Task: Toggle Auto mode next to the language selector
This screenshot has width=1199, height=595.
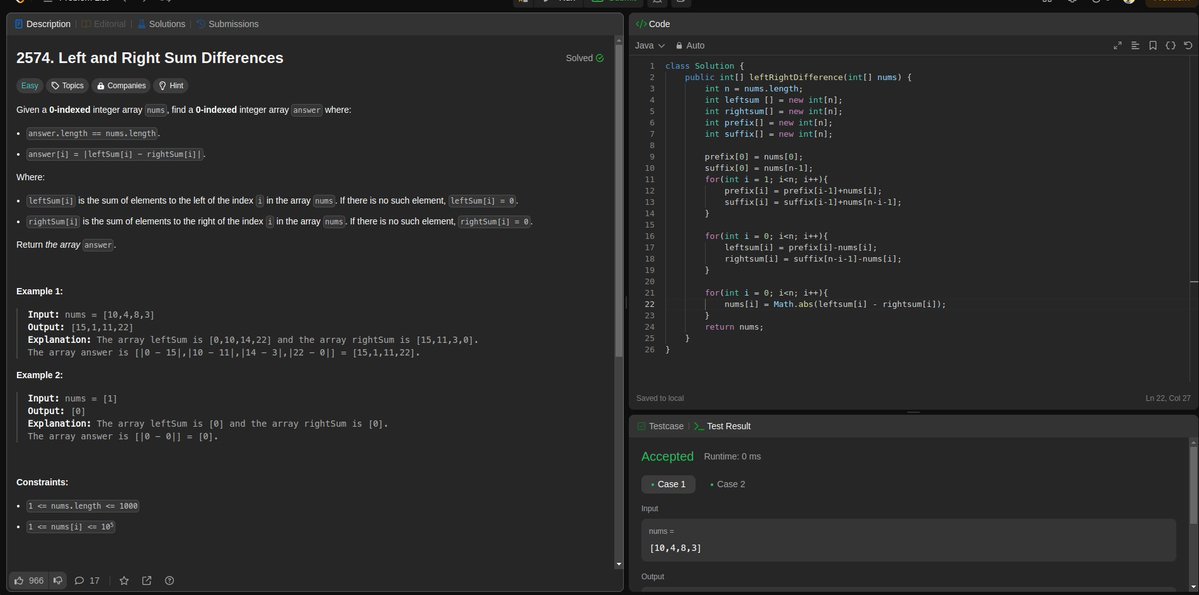Action: click(x=690, y=45)
